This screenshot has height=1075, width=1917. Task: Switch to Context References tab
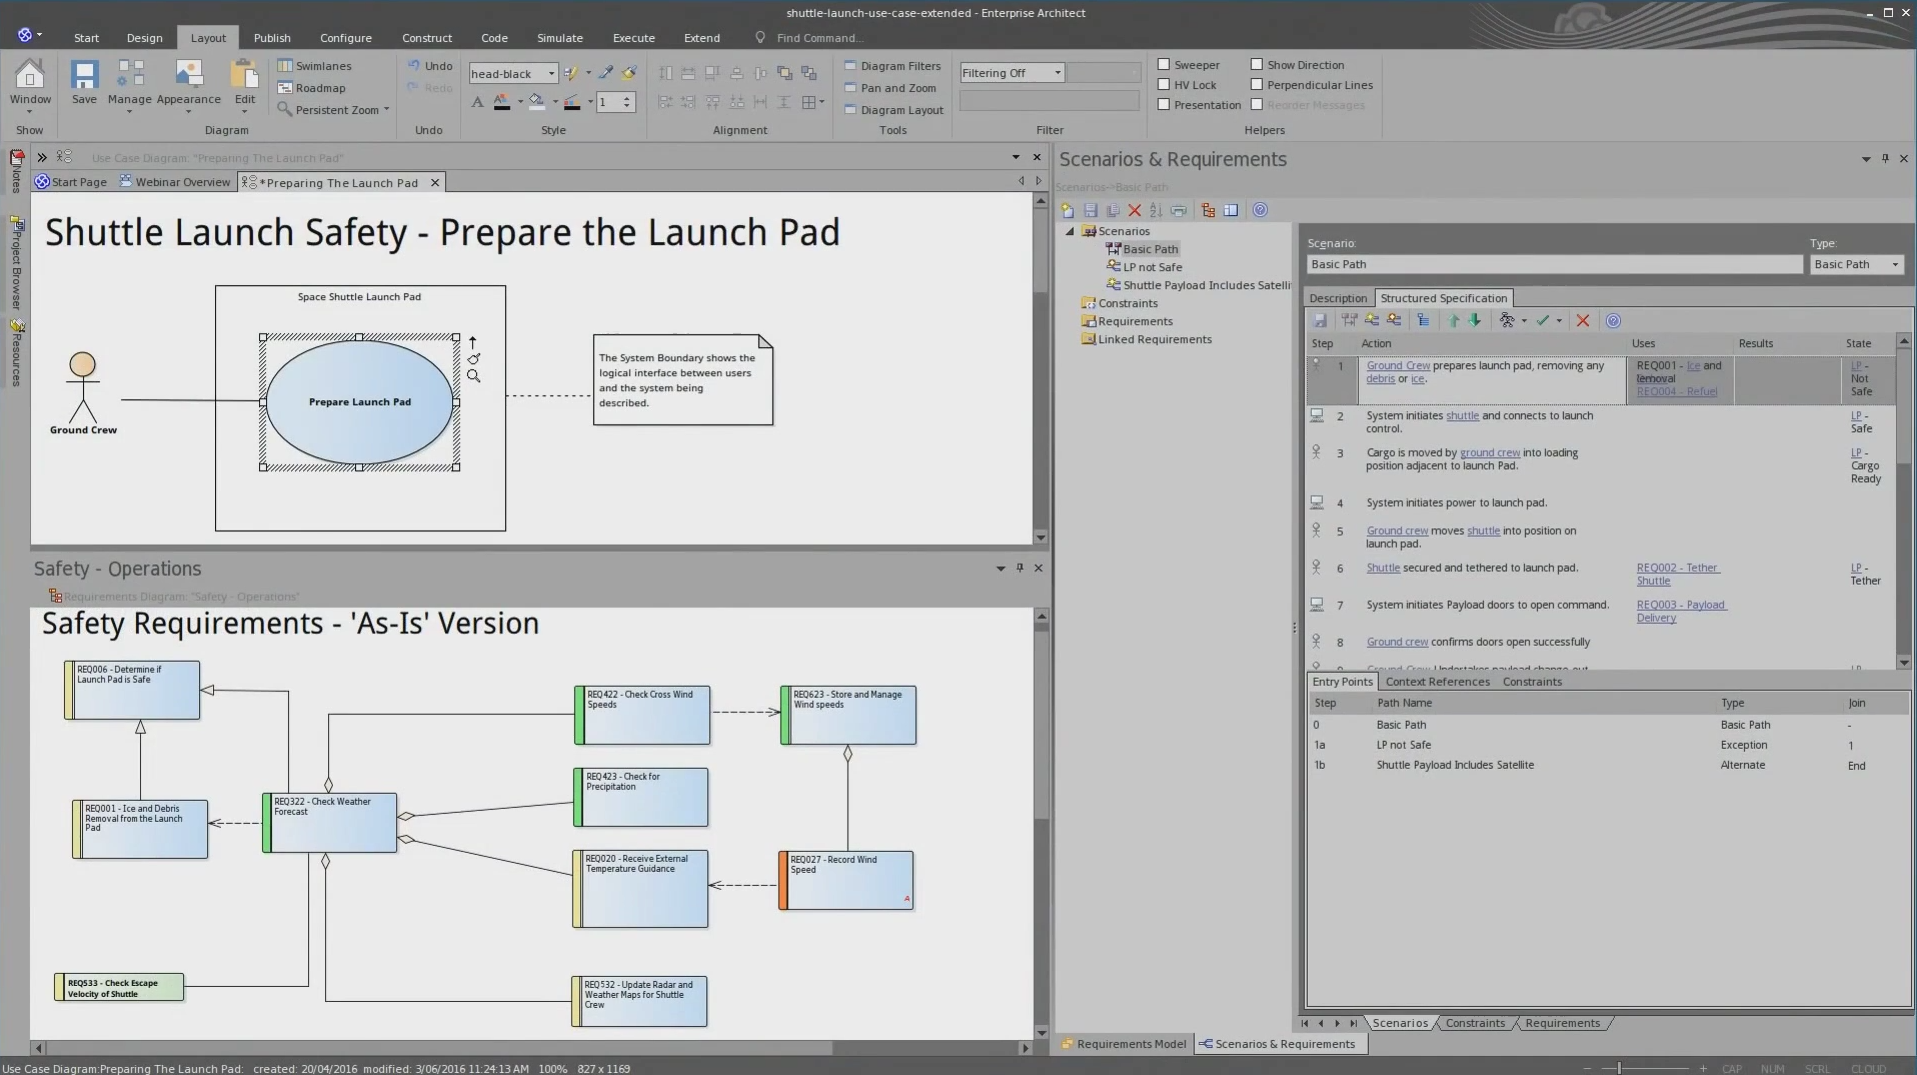pyautogui.click(x=1437, y=682)
